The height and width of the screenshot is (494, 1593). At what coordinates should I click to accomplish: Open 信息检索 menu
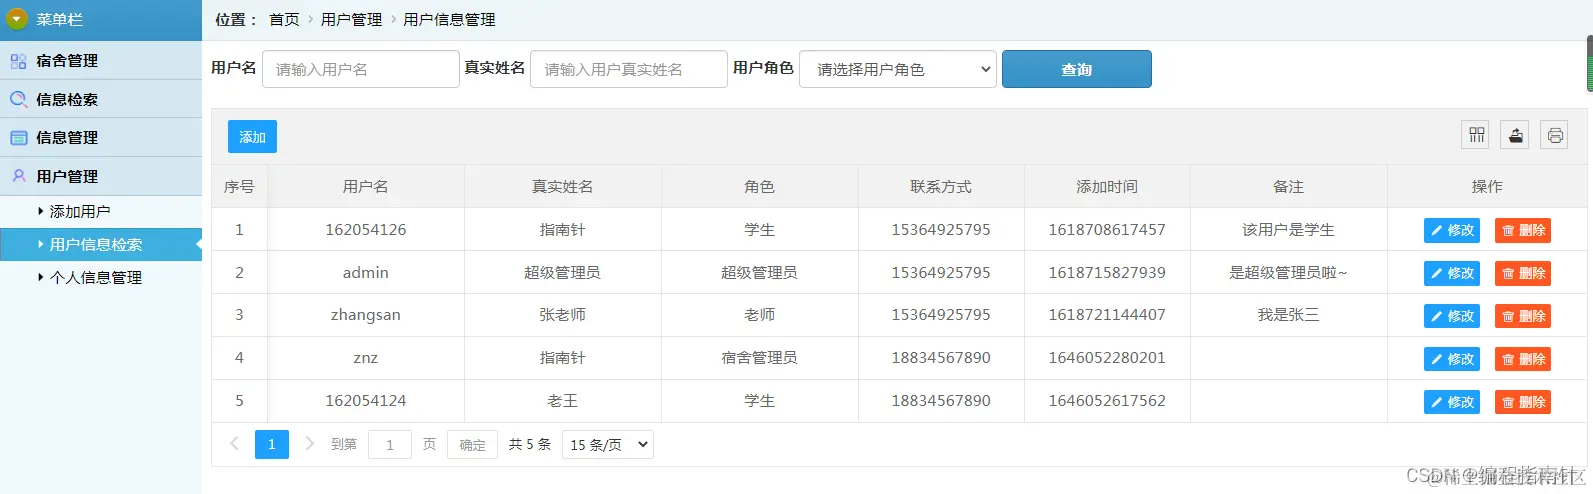[x=101, y=99]
